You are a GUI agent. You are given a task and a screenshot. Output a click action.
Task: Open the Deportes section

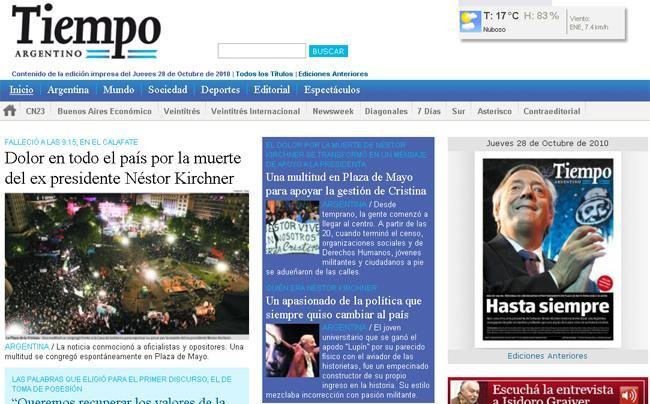[x=220, y=90]
